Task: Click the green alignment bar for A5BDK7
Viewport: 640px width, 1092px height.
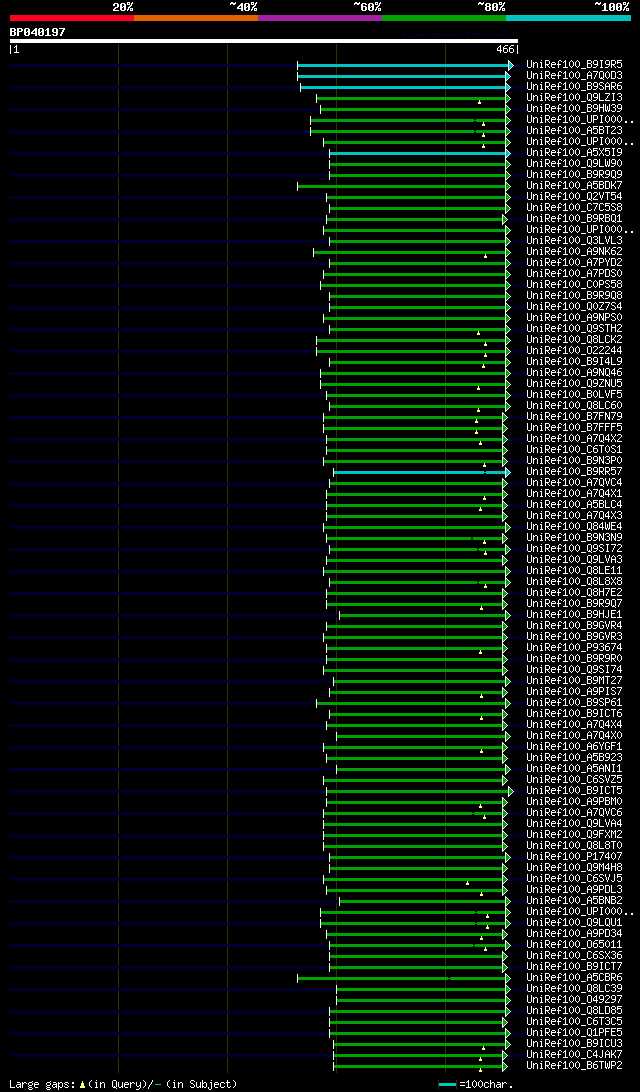Action: click(x=403, y=186)
